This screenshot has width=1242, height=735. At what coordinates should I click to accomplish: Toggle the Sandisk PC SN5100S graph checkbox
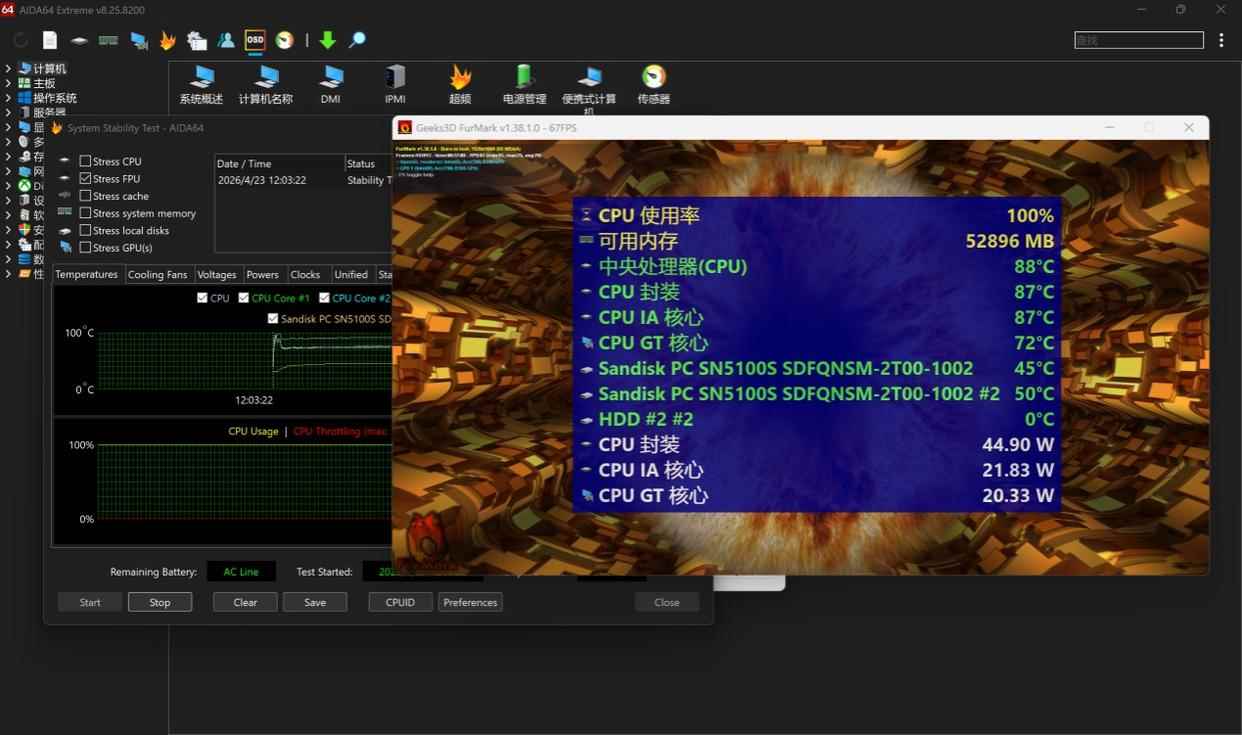coord(273,319)
